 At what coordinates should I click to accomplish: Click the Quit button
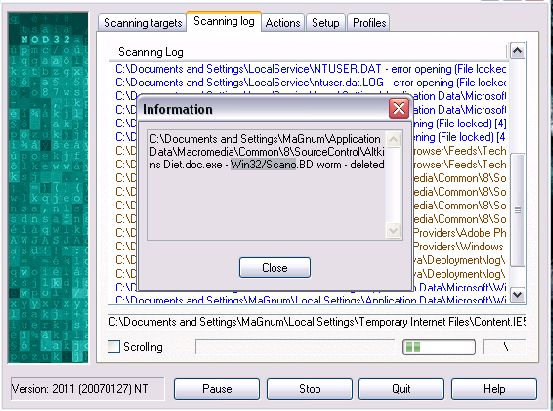pyautogui.click(x=401, y=389)
